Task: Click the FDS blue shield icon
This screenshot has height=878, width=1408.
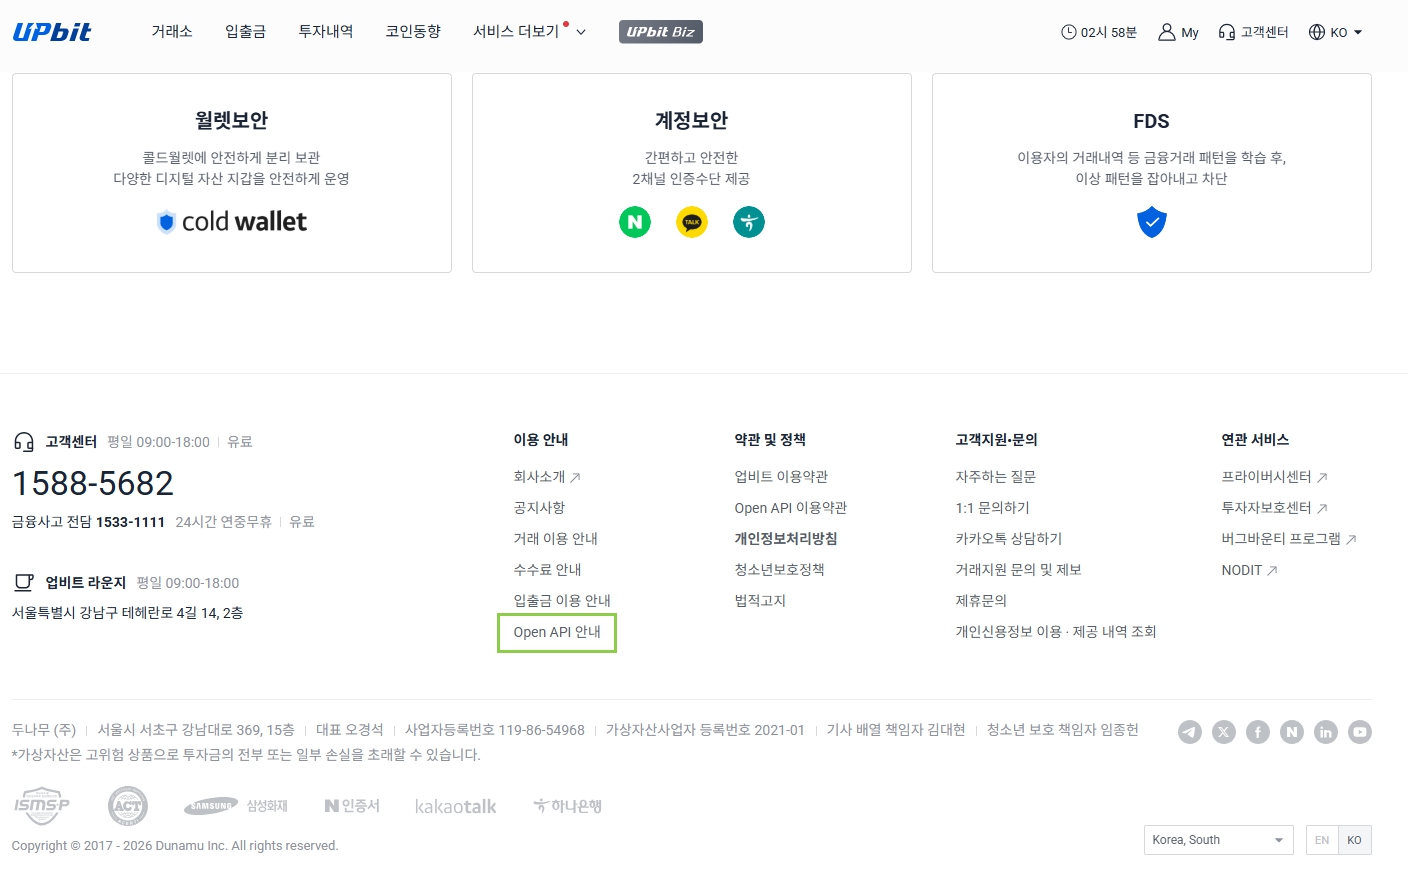Action: click(x=1151, y=222)
